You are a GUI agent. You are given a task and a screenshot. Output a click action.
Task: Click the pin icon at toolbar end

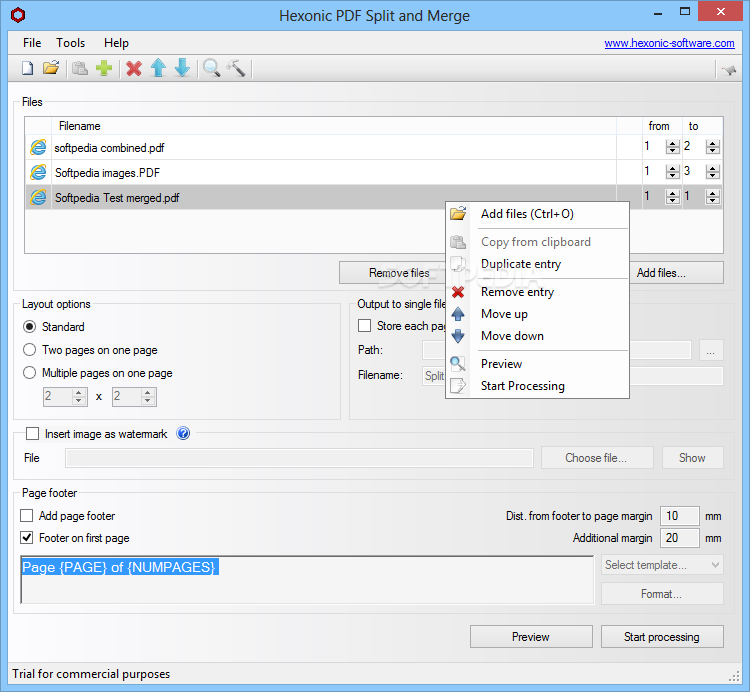[729, 70]
